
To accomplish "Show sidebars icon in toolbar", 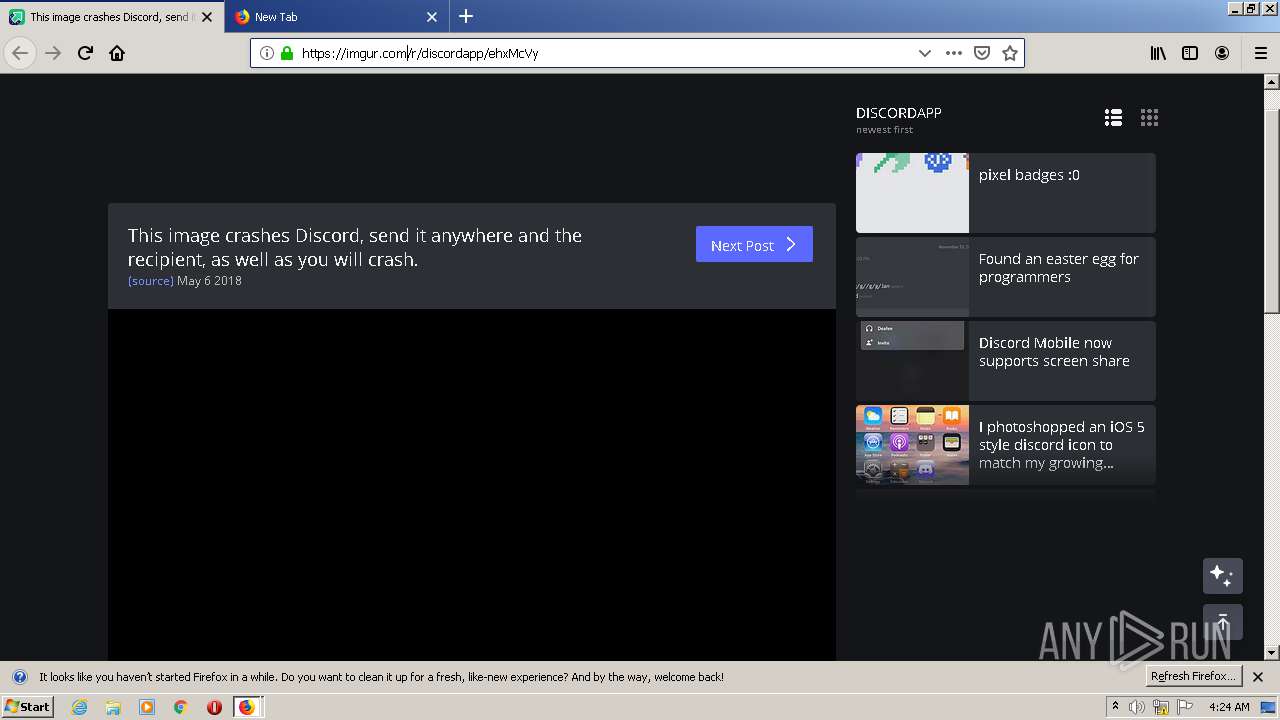I will (x=1190, y=53).
